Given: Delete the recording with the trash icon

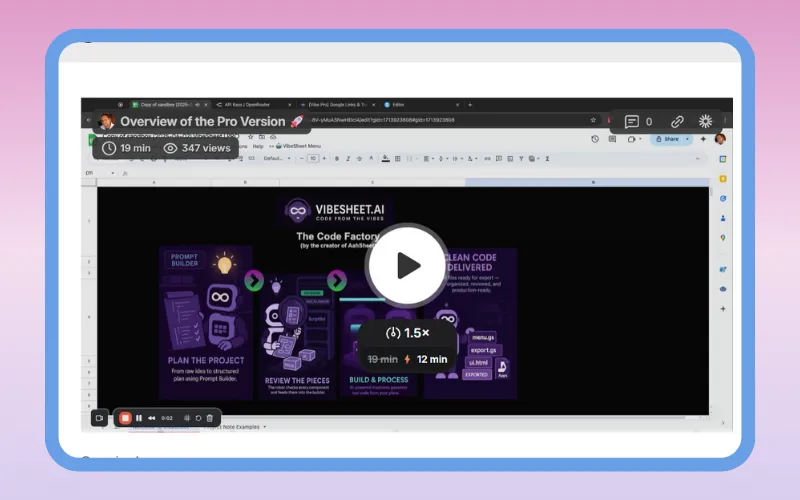Looking at the screenshot, I should (210, 418).
